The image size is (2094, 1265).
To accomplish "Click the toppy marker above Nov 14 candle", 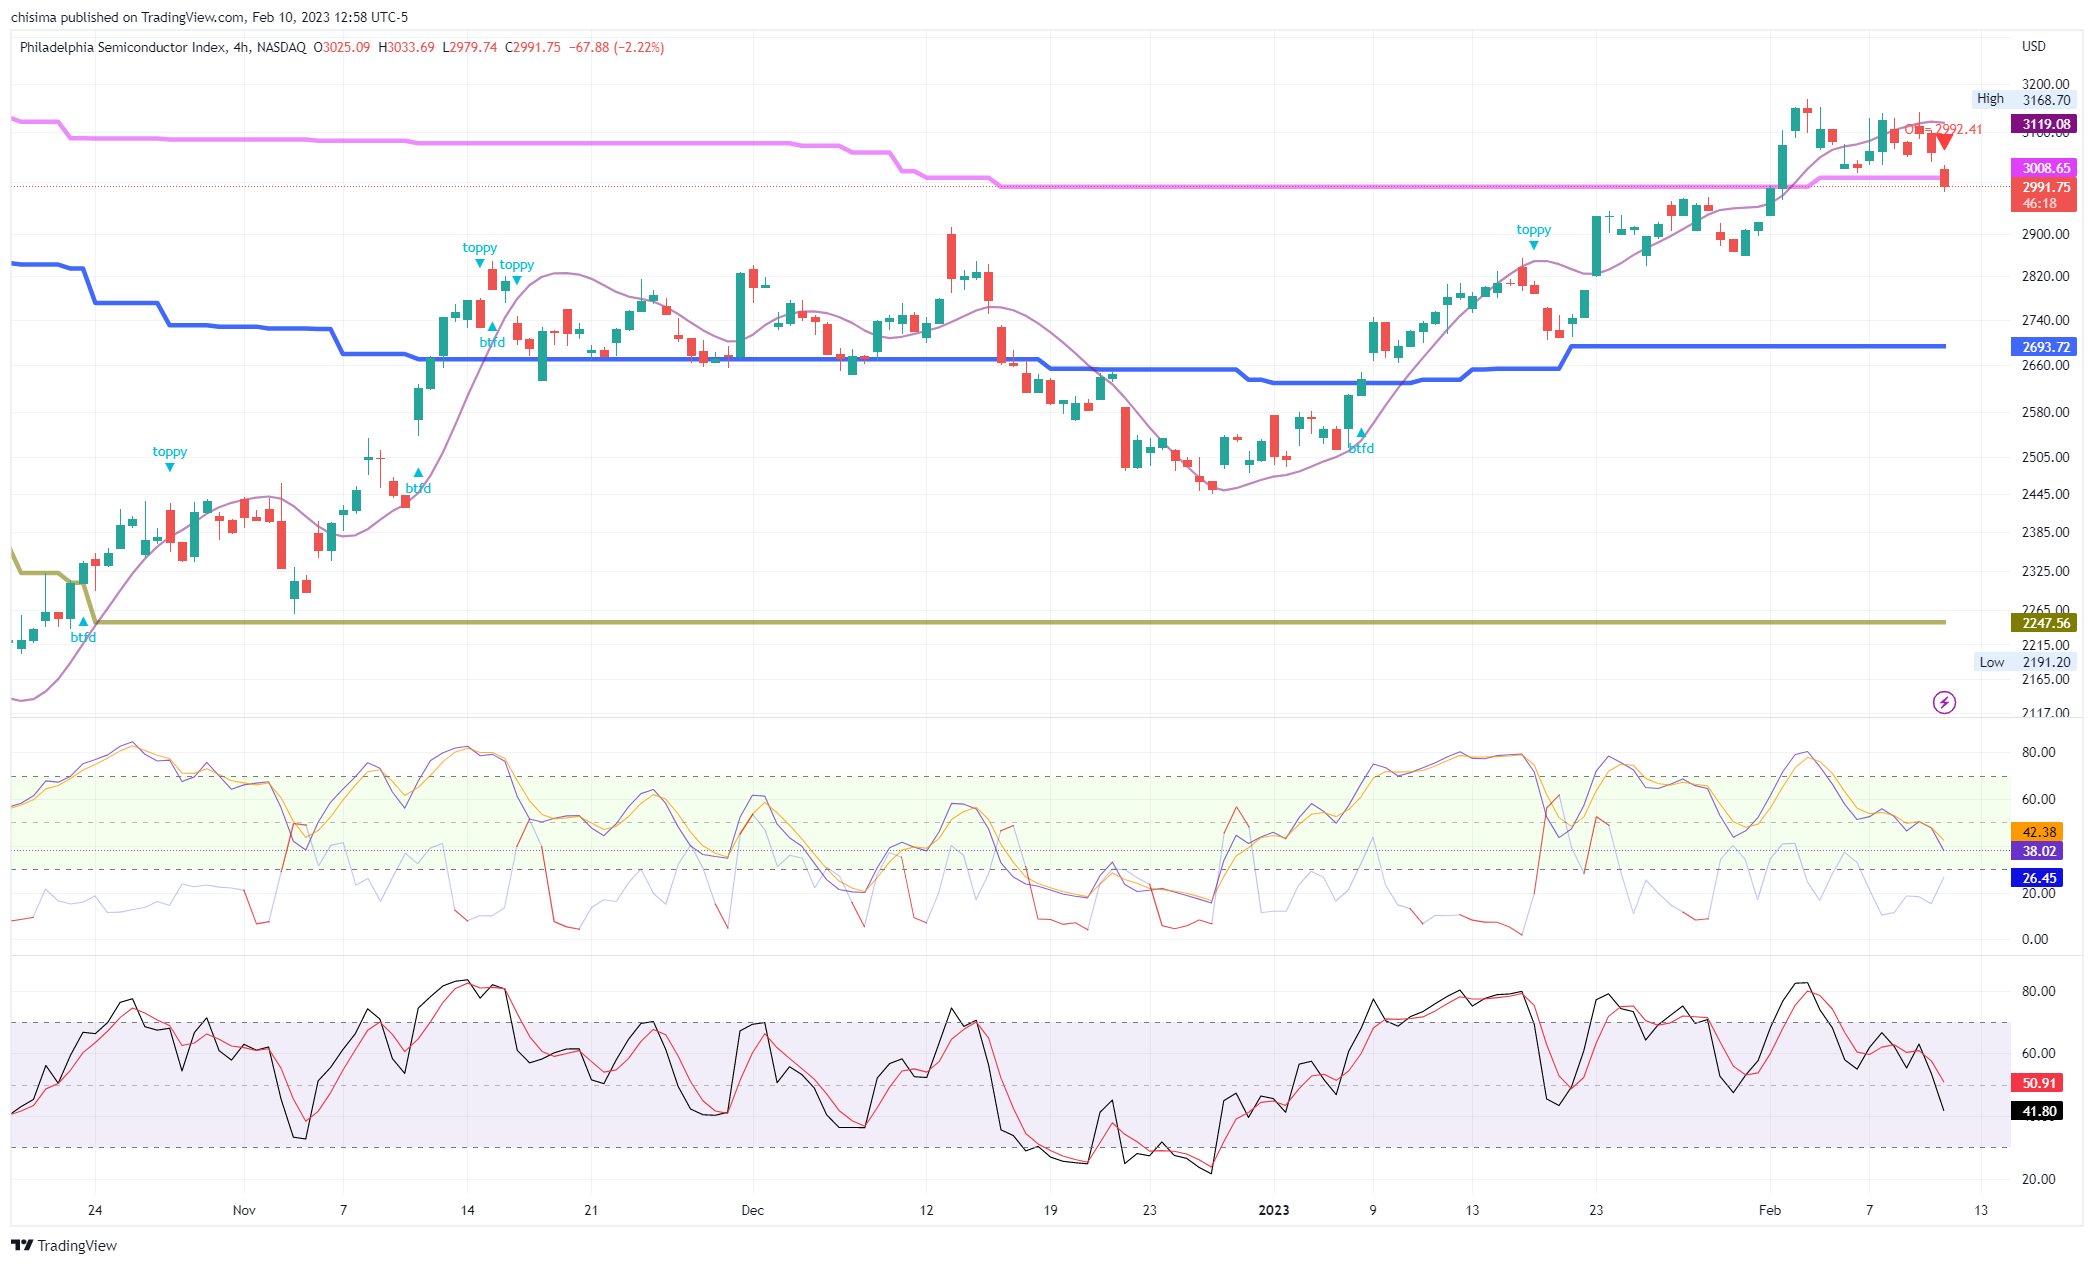I will (479, 263).
